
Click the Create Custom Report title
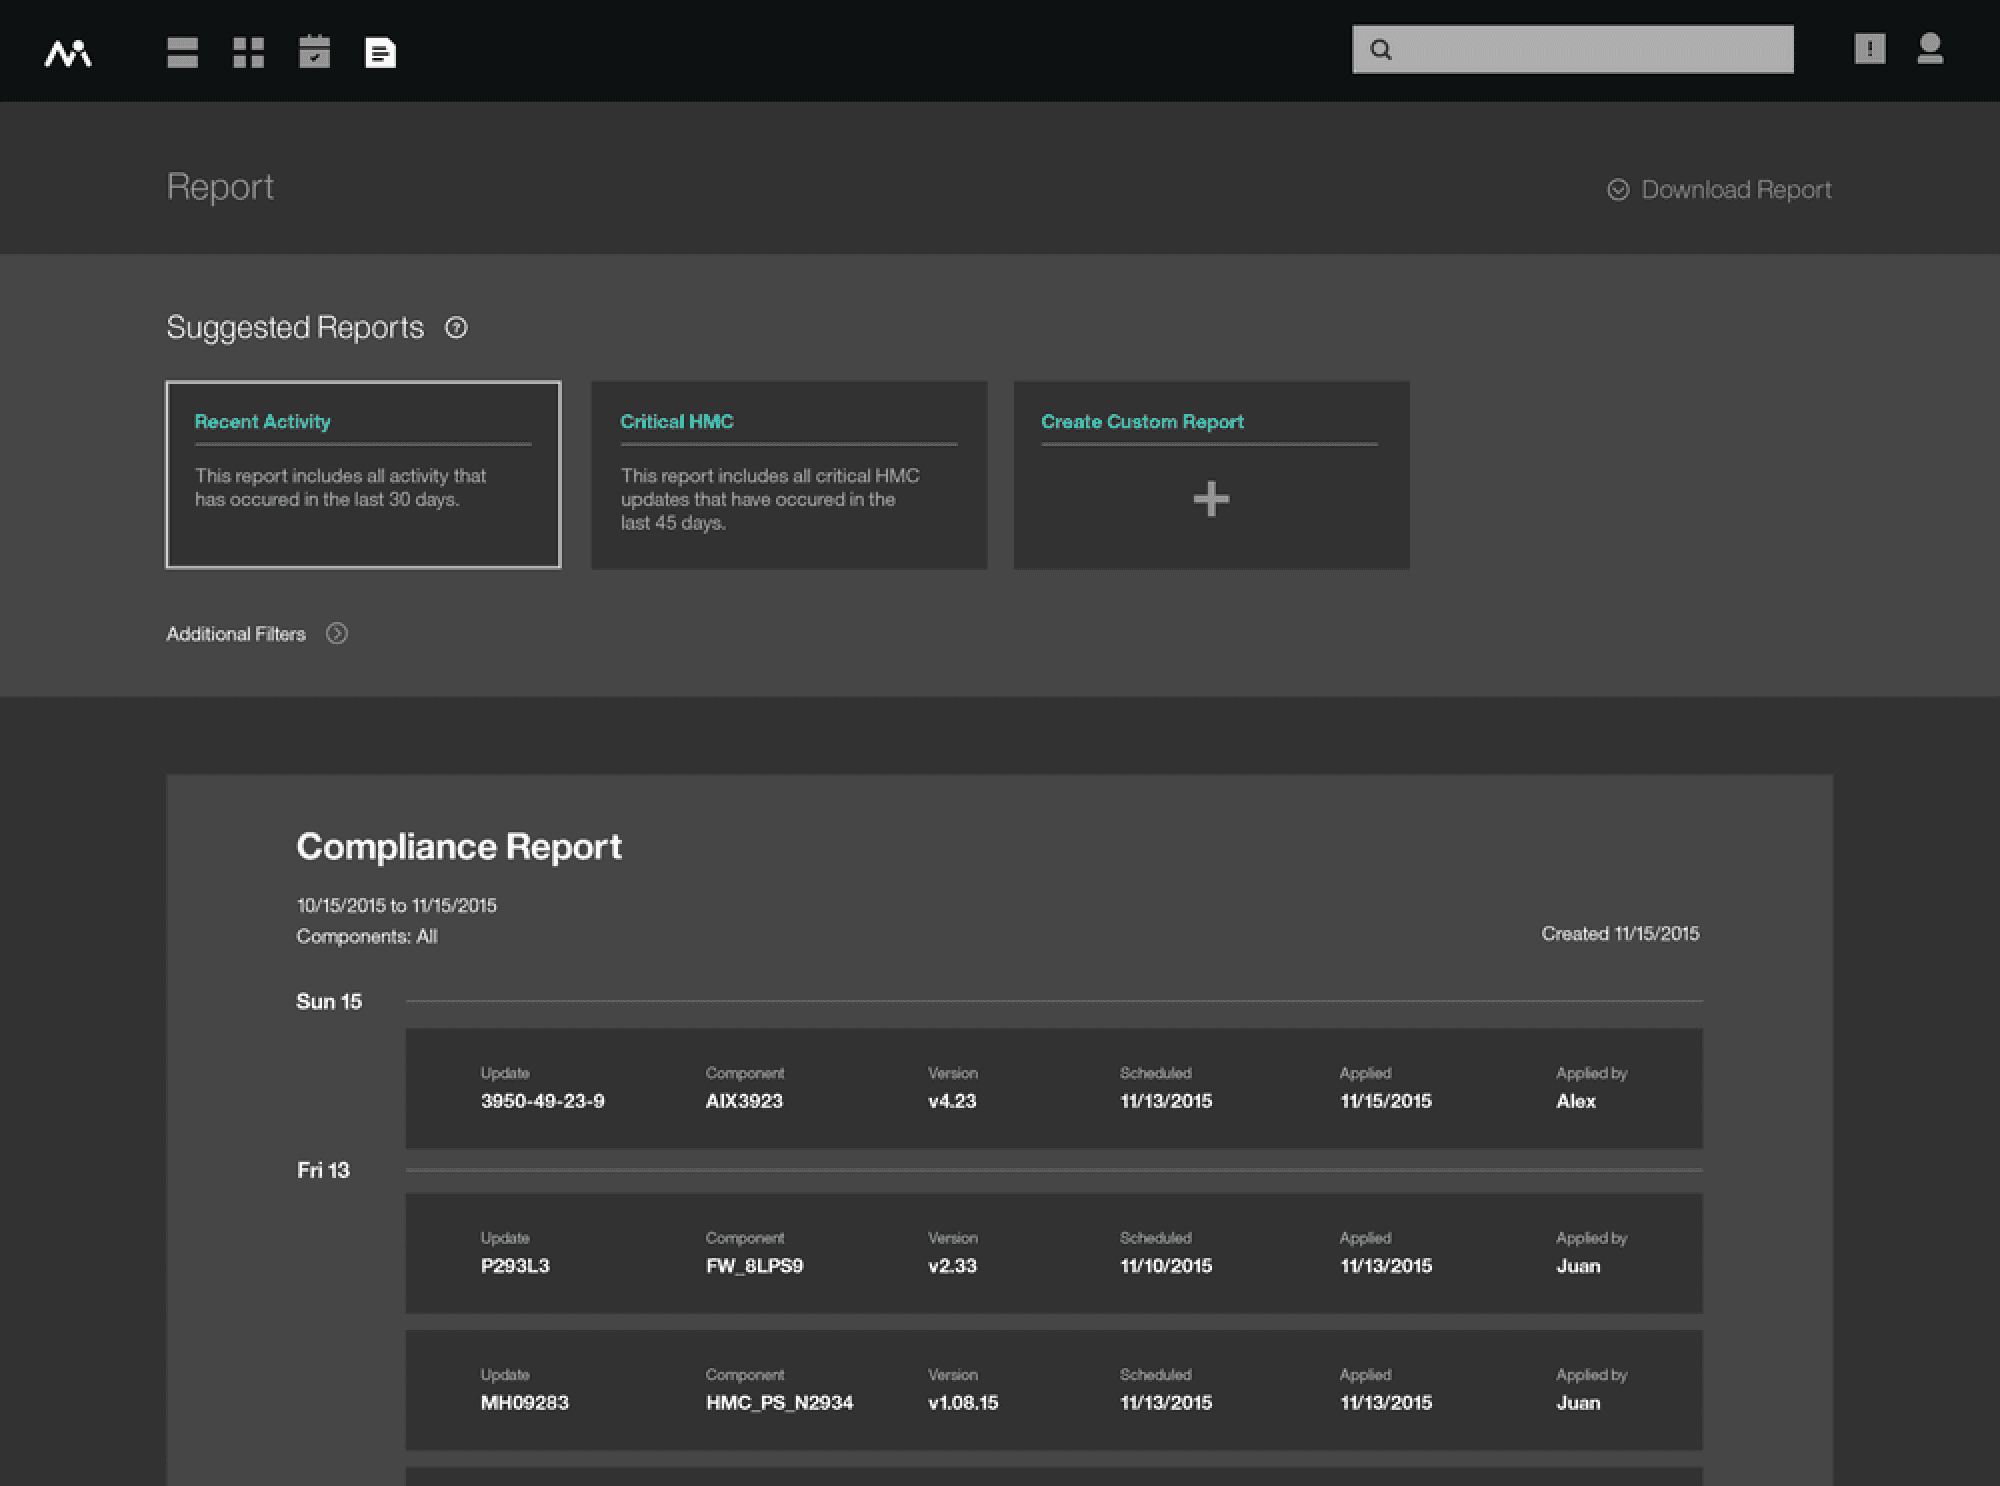click(1142, 422)
